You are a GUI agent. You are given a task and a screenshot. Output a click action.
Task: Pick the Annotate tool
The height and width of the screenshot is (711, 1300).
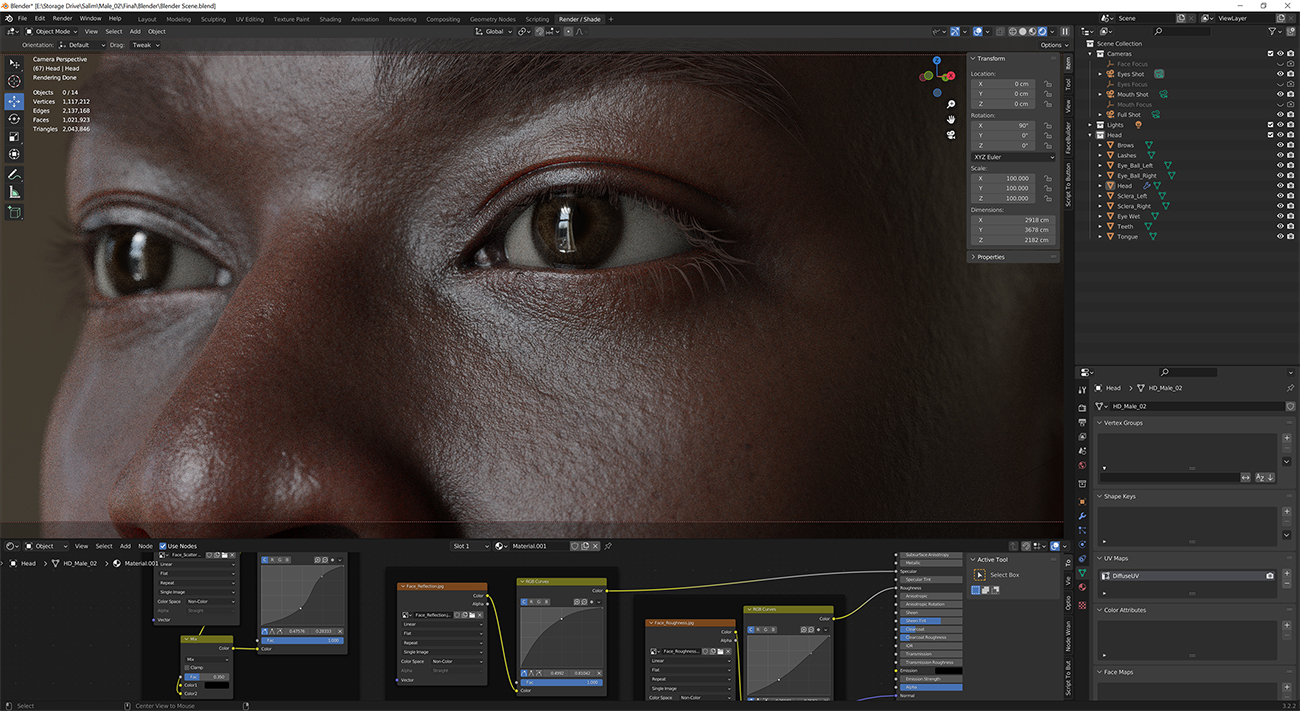coord(14,174)
